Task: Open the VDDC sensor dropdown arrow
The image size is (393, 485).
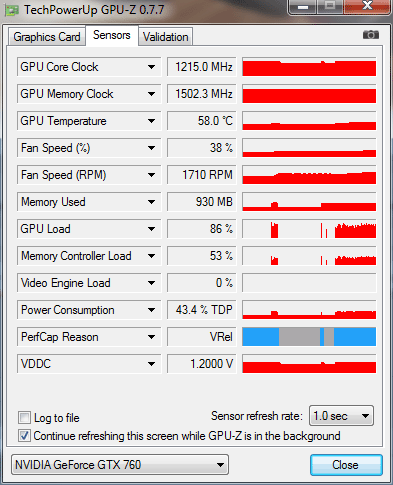Action: 151,364
